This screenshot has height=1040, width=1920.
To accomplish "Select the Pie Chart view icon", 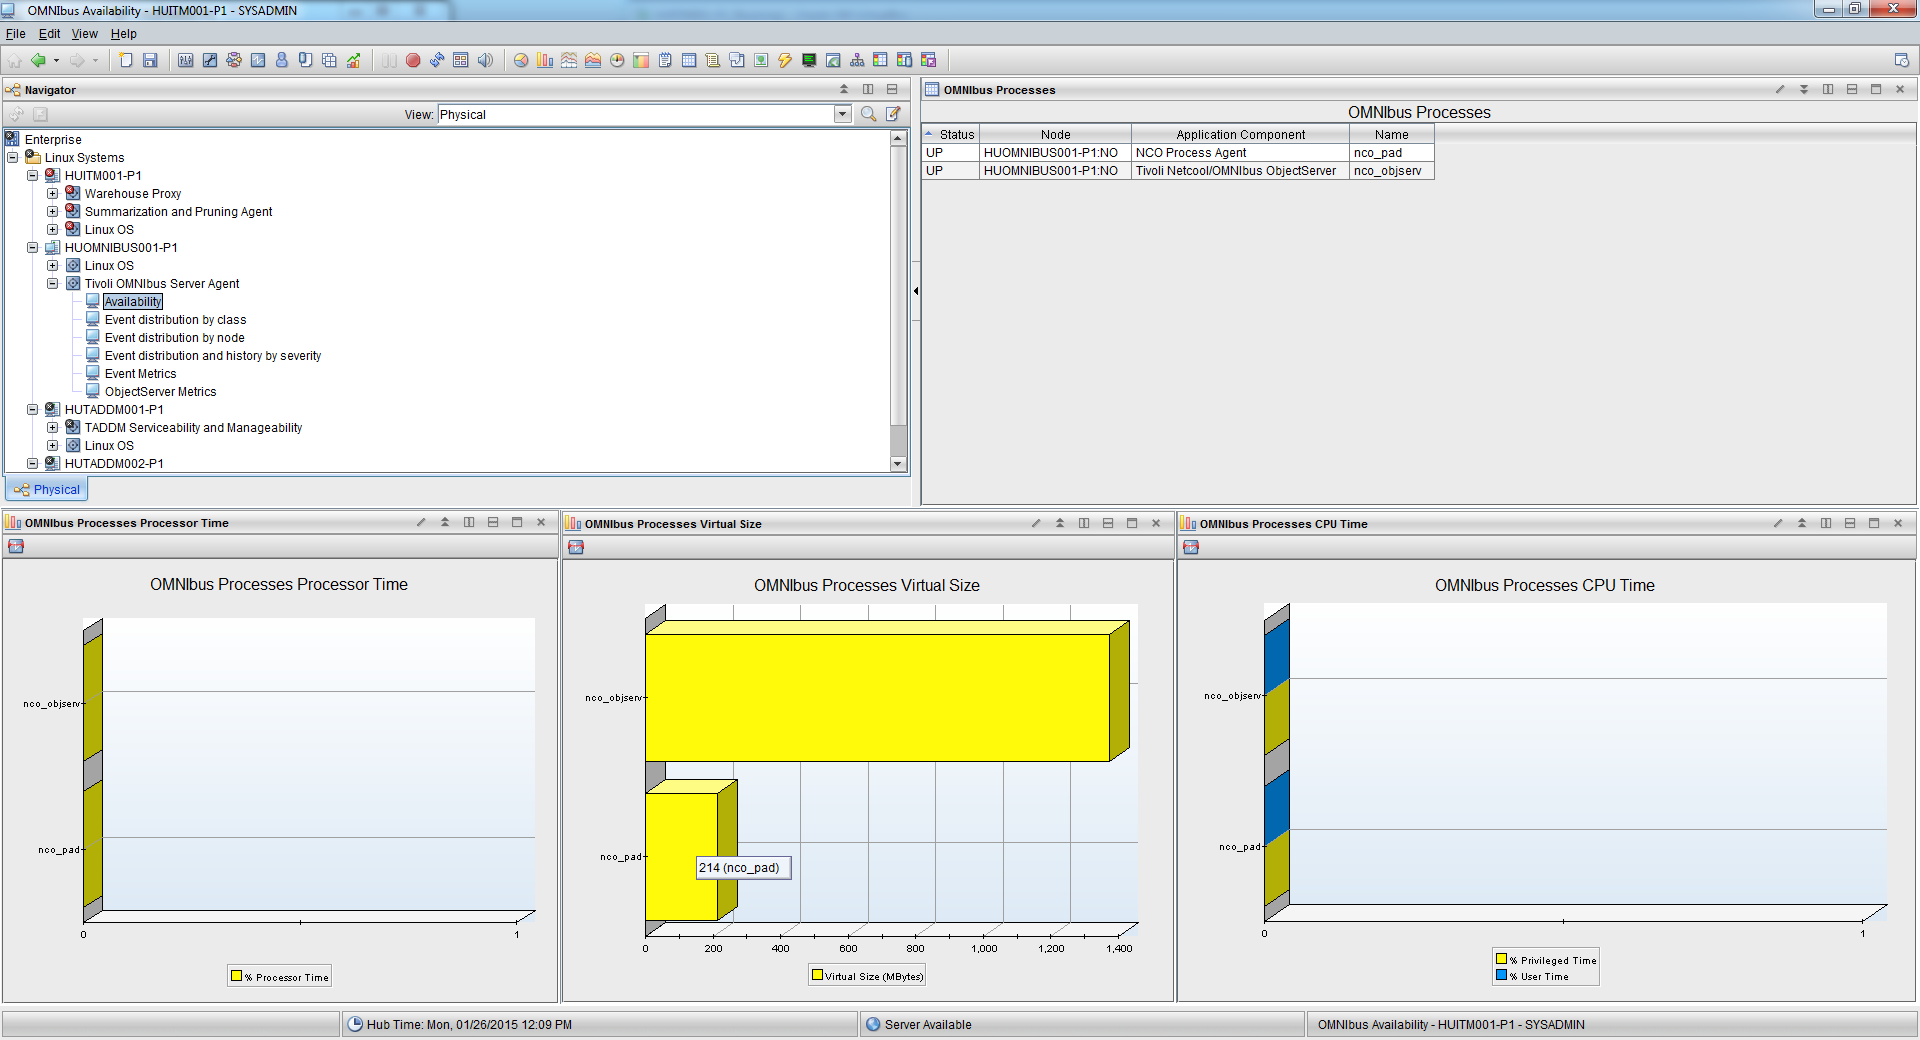I will (x=521, y=60).
